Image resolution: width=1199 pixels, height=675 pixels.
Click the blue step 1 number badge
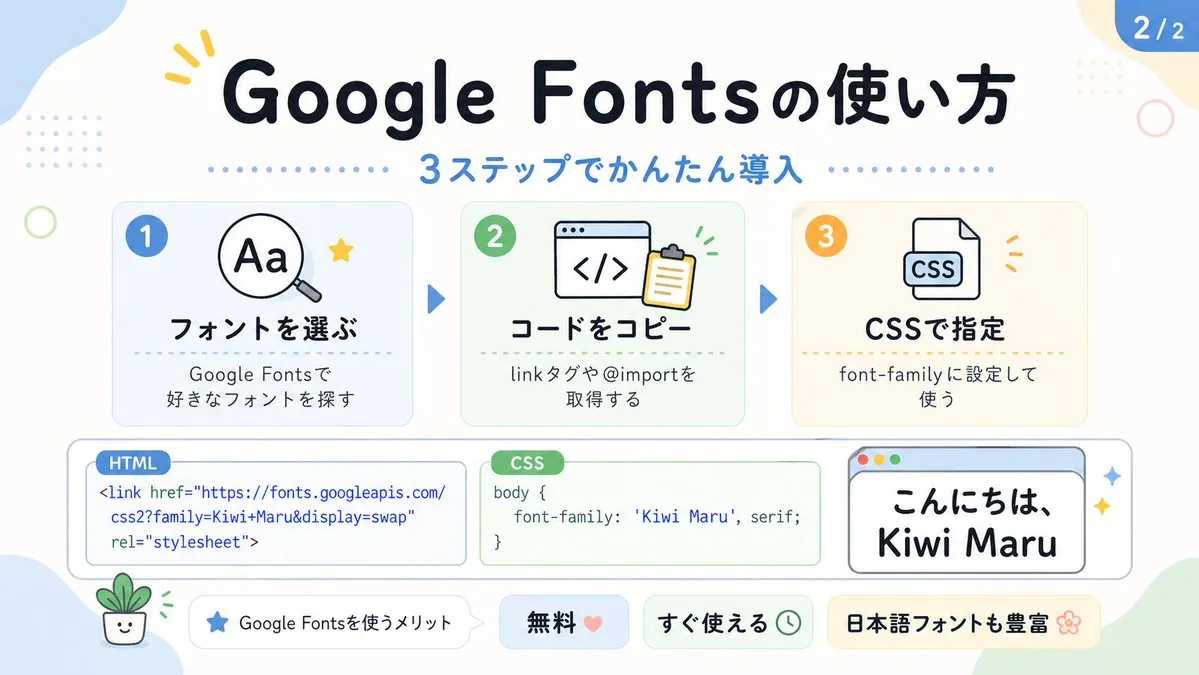tap(147, 235)
